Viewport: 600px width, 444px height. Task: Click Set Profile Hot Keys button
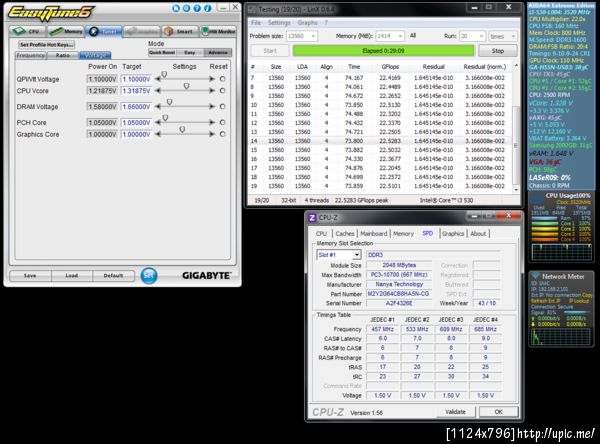pos(46,45)
